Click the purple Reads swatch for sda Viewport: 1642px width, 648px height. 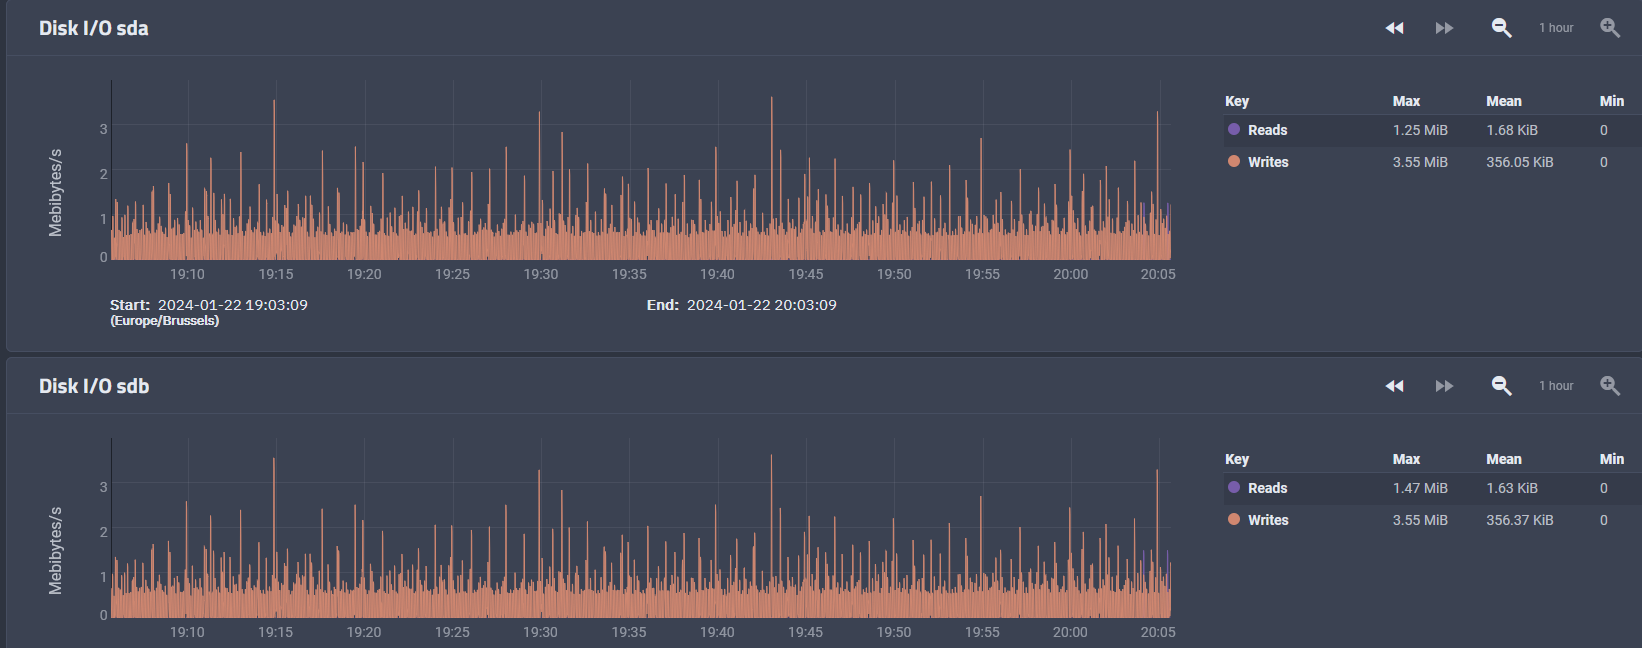(1234, 129)
